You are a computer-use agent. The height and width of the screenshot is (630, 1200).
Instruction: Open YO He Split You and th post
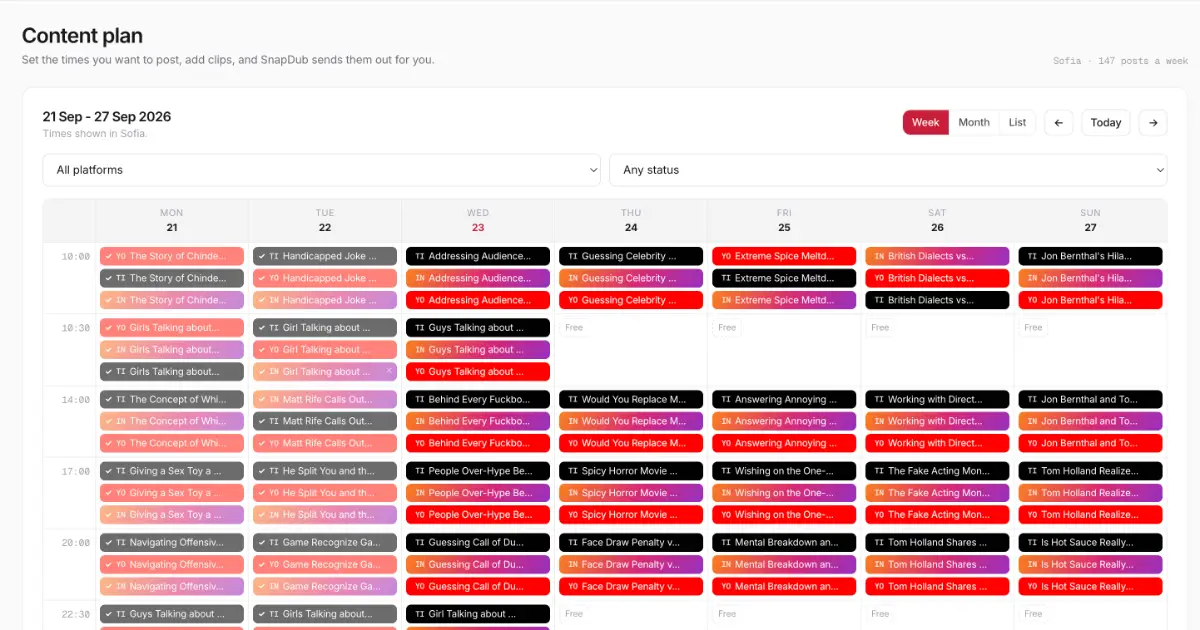pyautogui.click(x=325, y=493)
